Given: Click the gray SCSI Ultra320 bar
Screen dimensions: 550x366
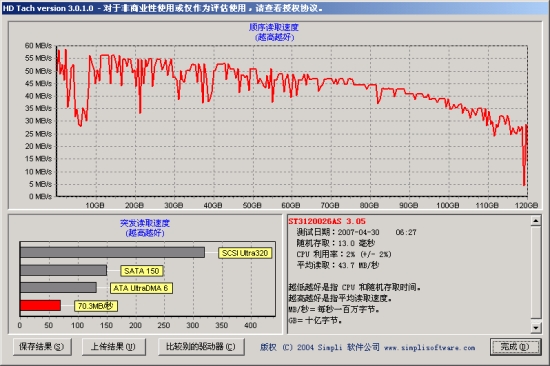Looking at the screenshot, I should coord(113,253).
